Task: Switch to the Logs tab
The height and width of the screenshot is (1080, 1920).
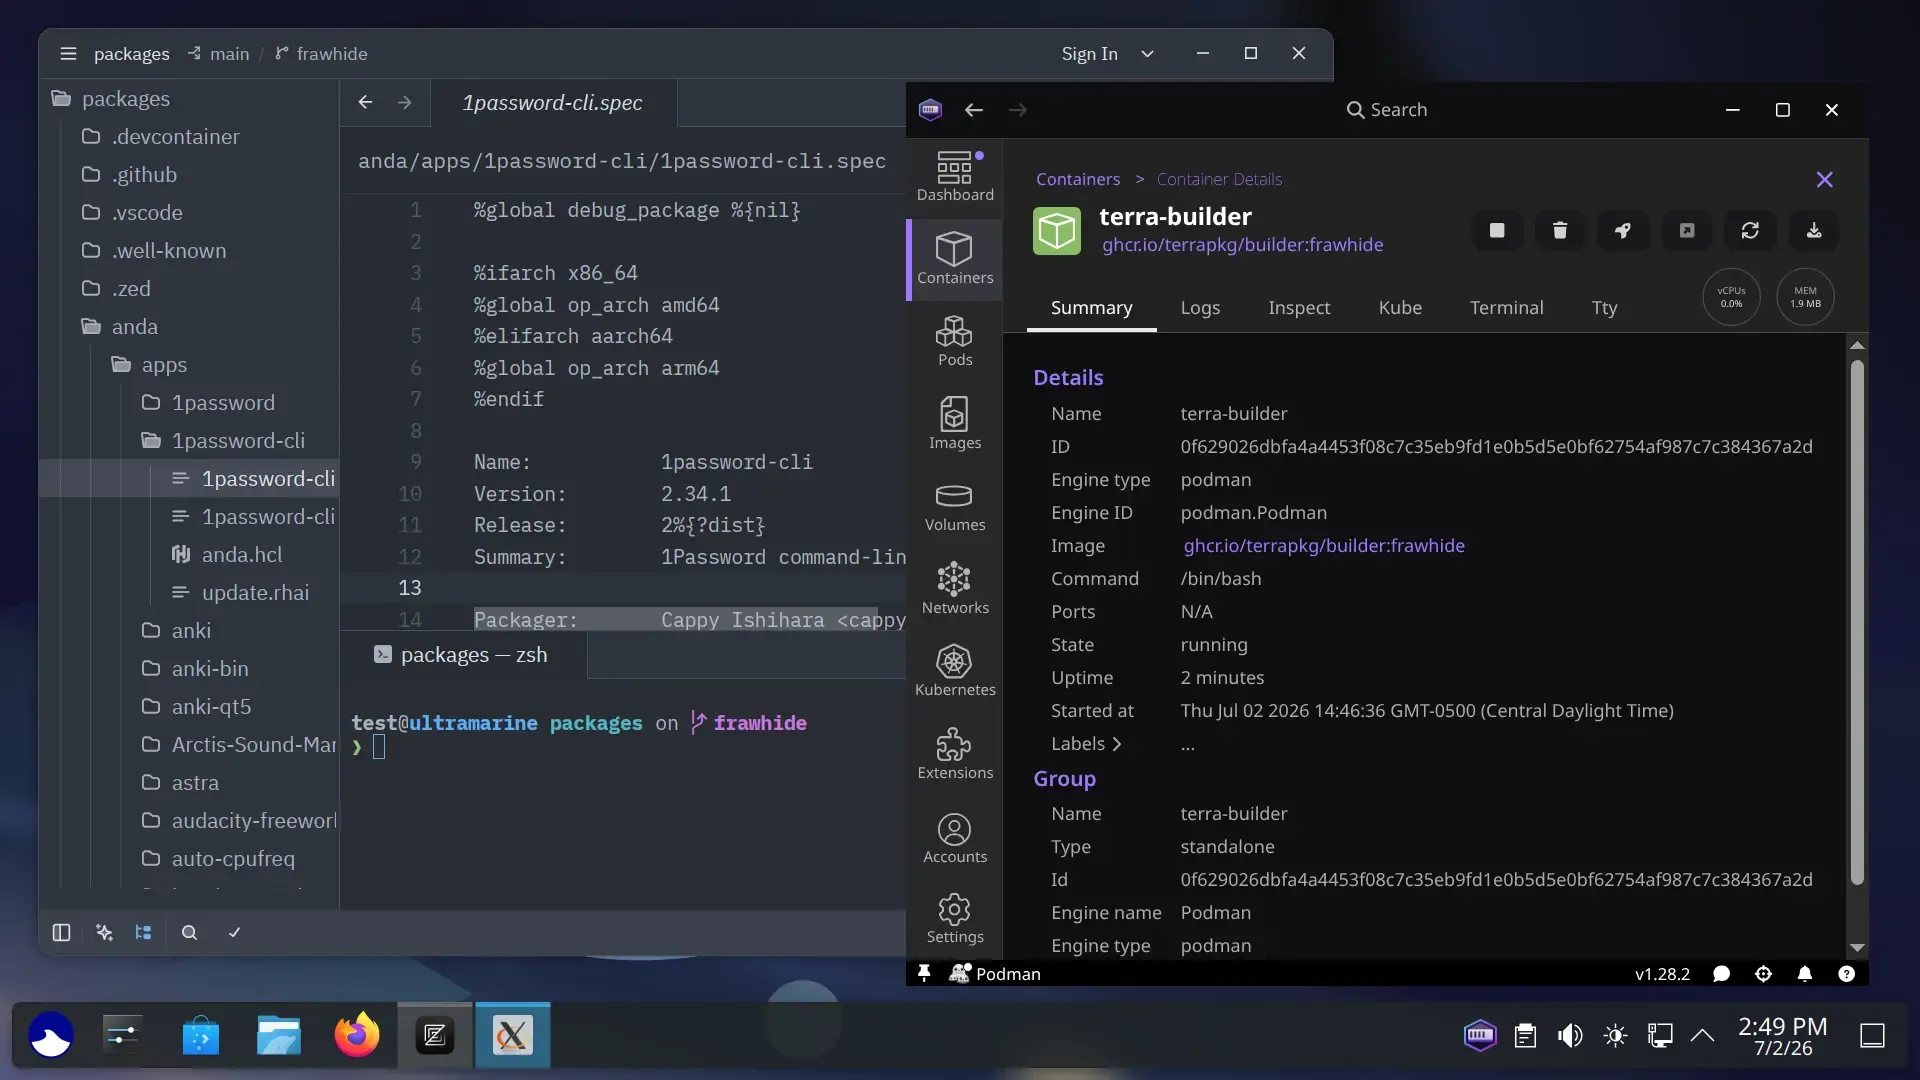Action: pos(1200,308)
